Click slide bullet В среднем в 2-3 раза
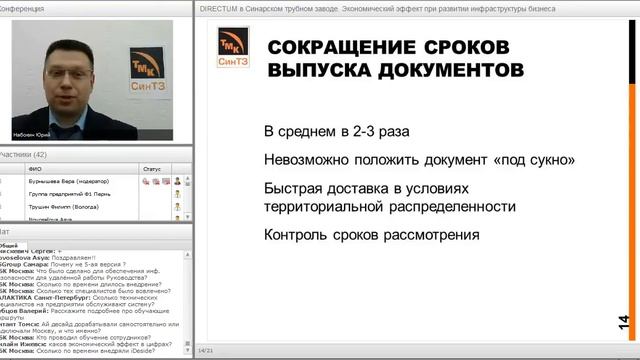This screenshot has width=640, height=360. click(x=336, y=131)
